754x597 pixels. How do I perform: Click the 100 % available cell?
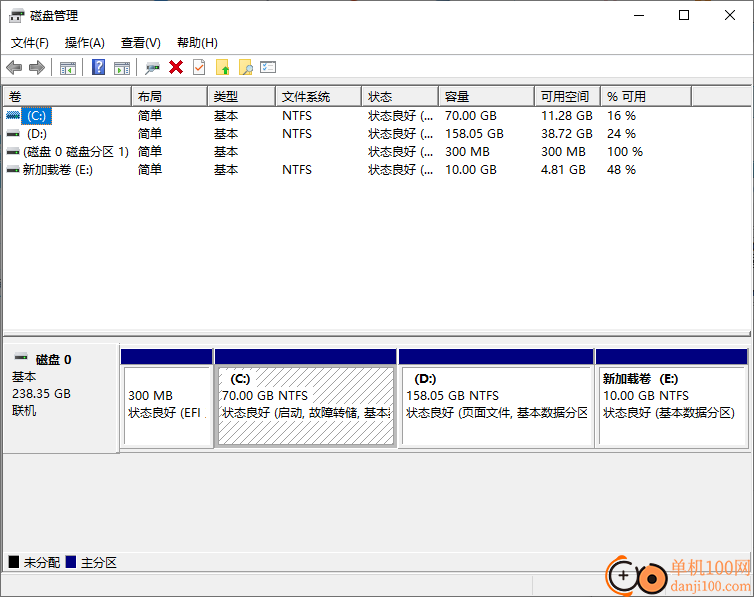click(625, 152)
